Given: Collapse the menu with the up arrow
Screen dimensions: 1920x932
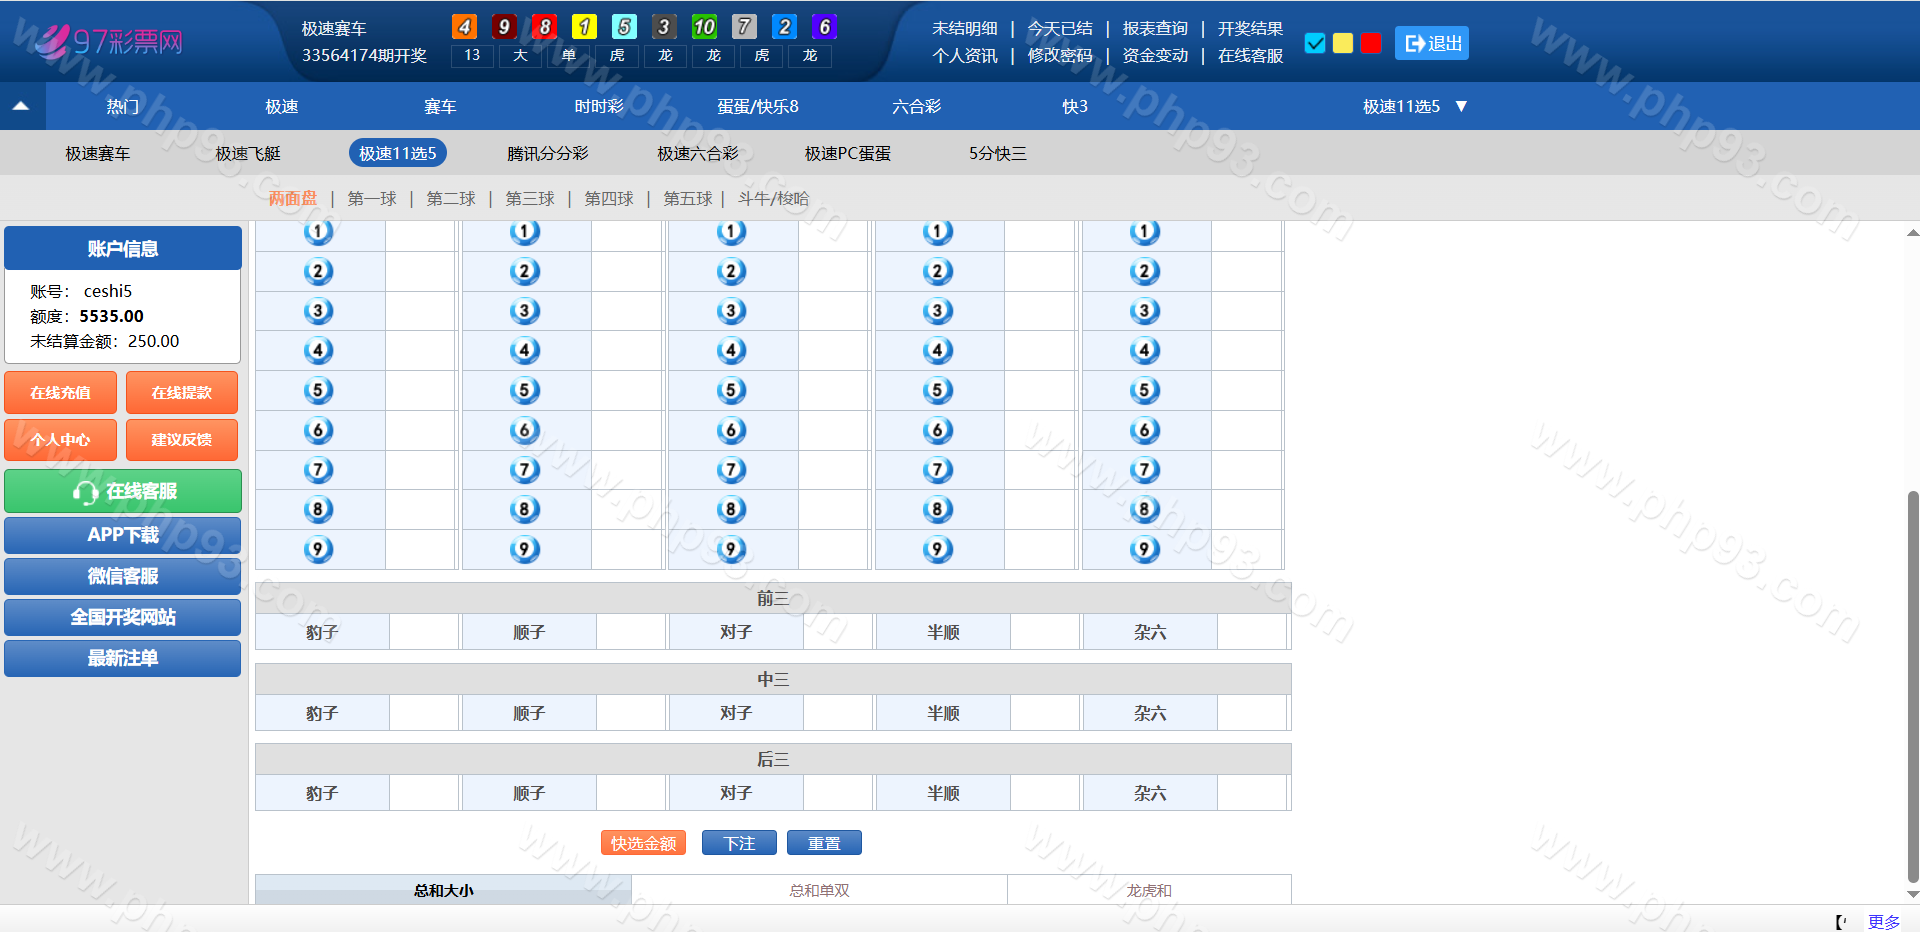Looking at the screenshot, I should tap(21, 106).
